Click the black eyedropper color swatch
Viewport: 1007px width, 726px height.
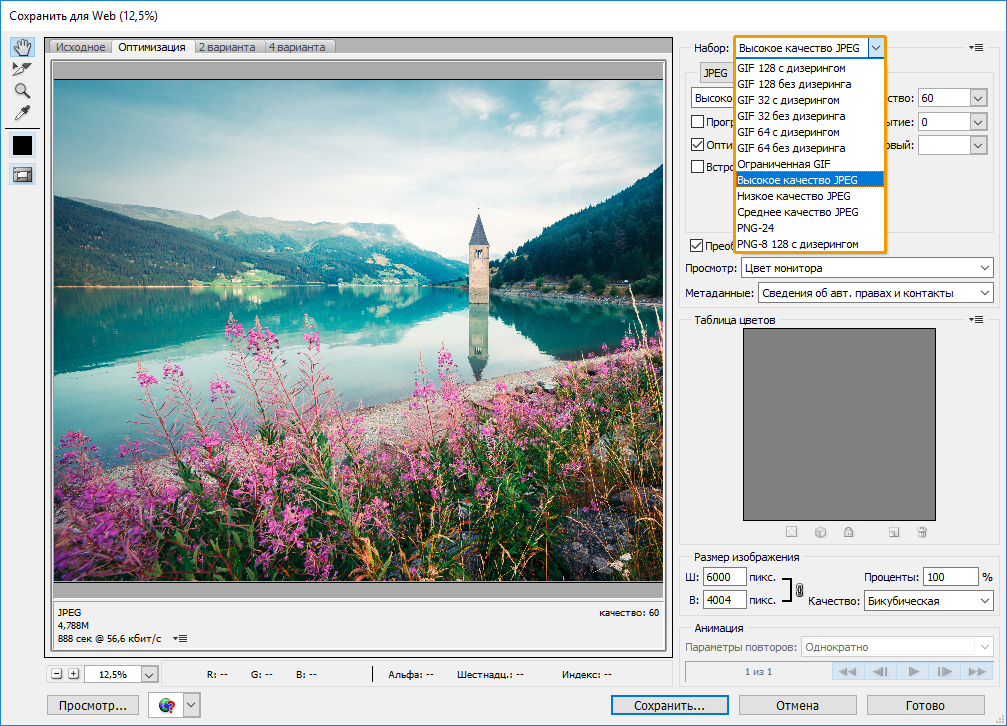(22, 145)
